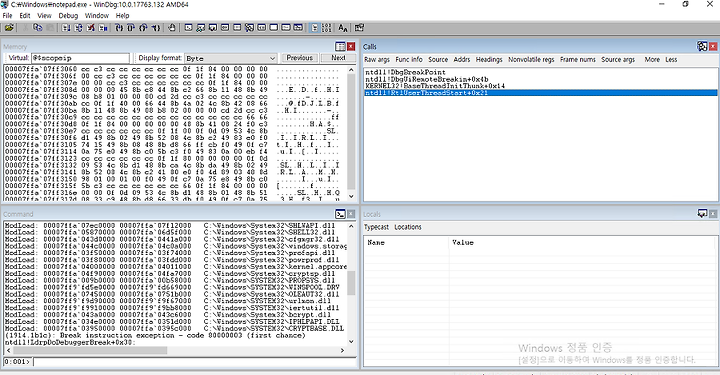720x375 pixels.
Task: Open the Memory window via toolbar icon
Action: tap(237, 28)
